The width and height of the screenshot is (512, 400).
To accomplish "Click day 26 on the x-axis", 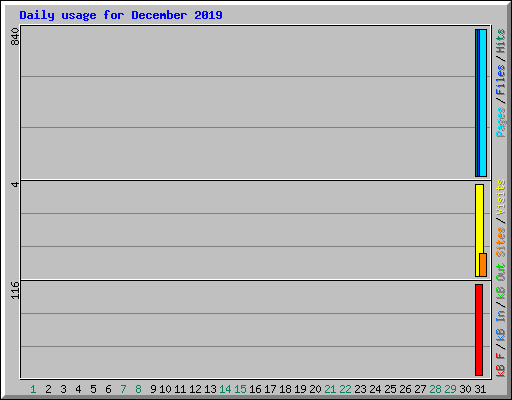I will (x=405, y=389).
